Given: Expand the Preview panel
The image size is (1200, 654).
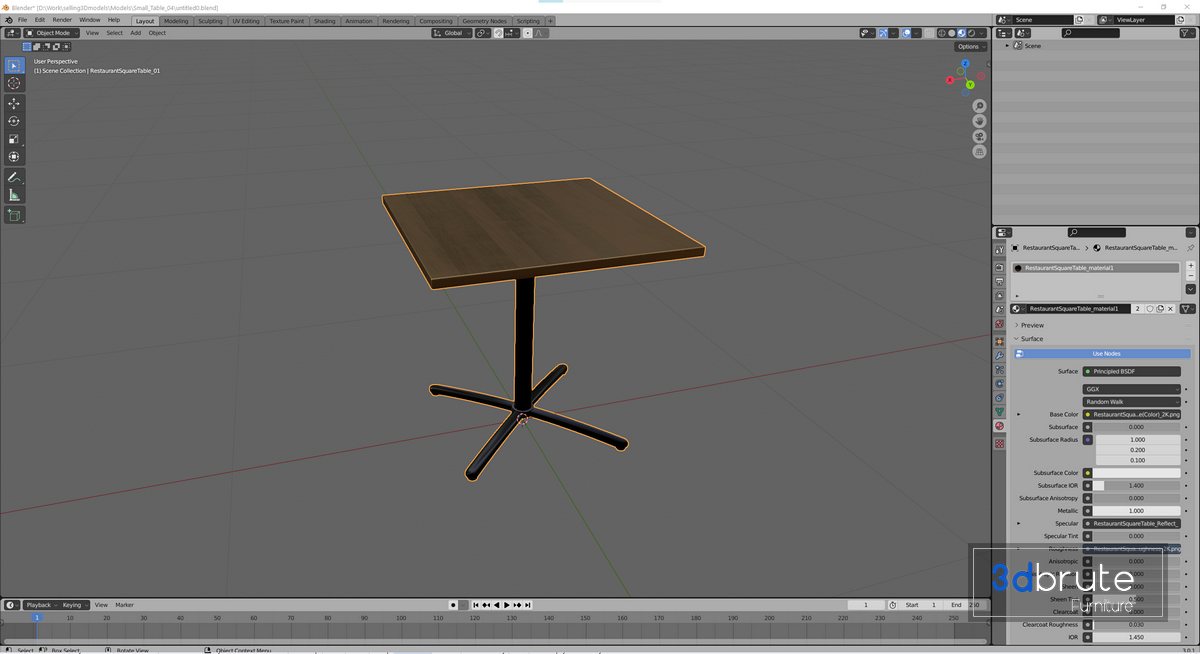Looking at the screenshot, I should [x=1032, y=325].
